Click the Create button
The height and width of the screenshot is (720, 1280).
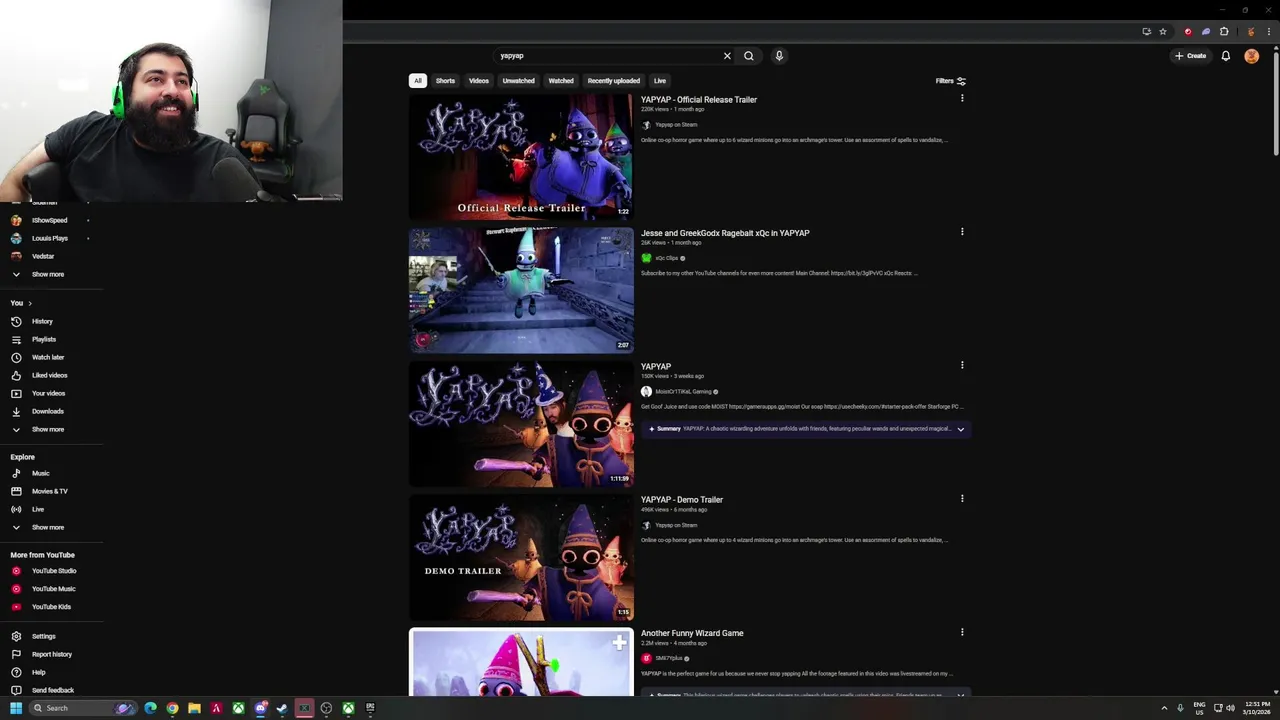click(1191, 56)
